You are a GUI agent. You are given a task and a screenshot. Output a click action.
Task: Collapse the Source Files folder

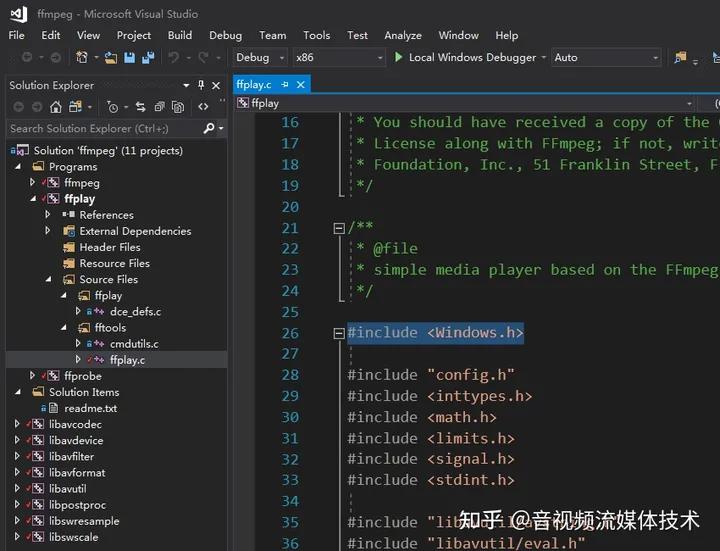[48, 279]
